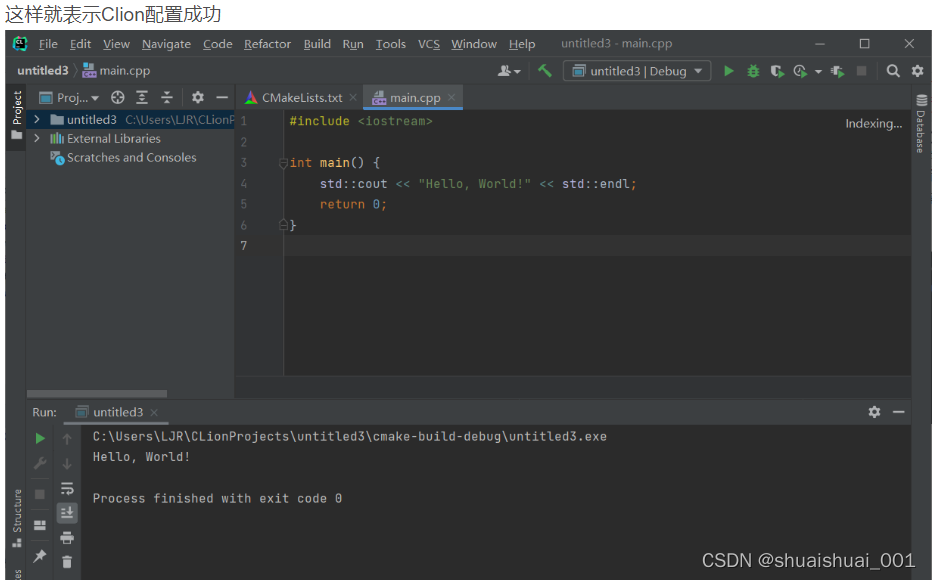
Task: Open the Tools menu
Action: 391,44
